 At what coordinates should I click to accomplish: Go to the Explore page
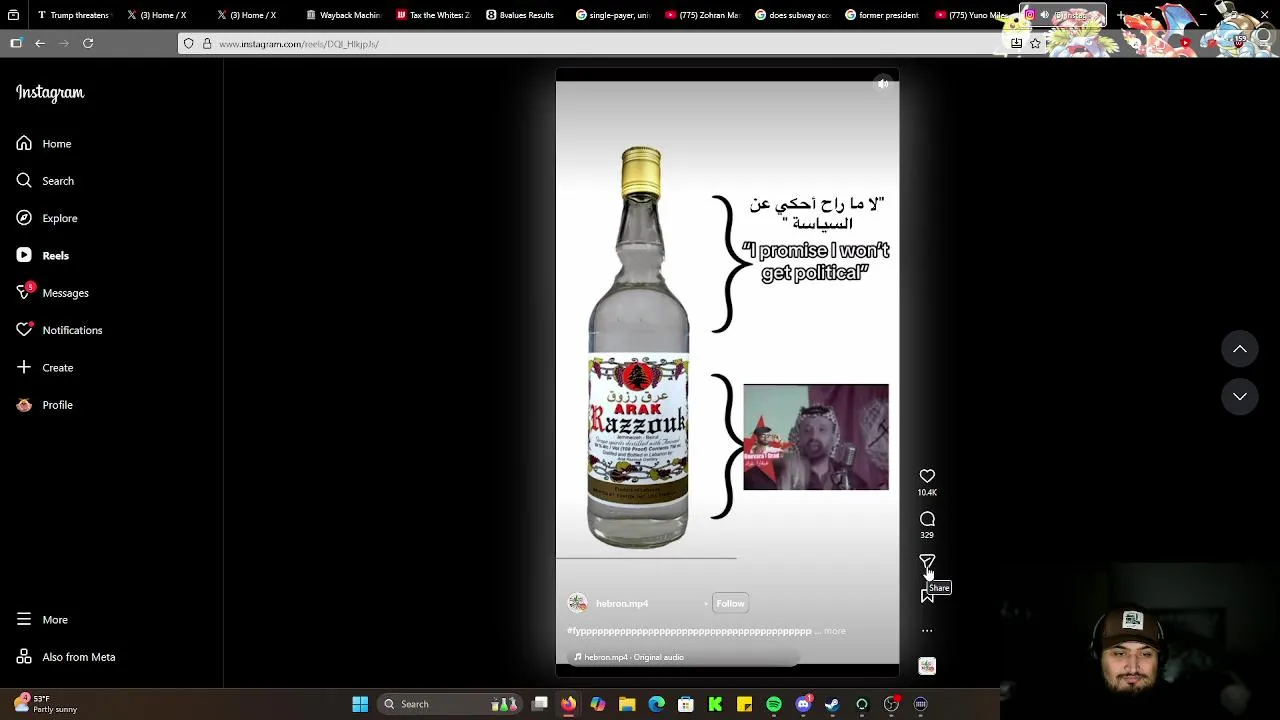47,218
